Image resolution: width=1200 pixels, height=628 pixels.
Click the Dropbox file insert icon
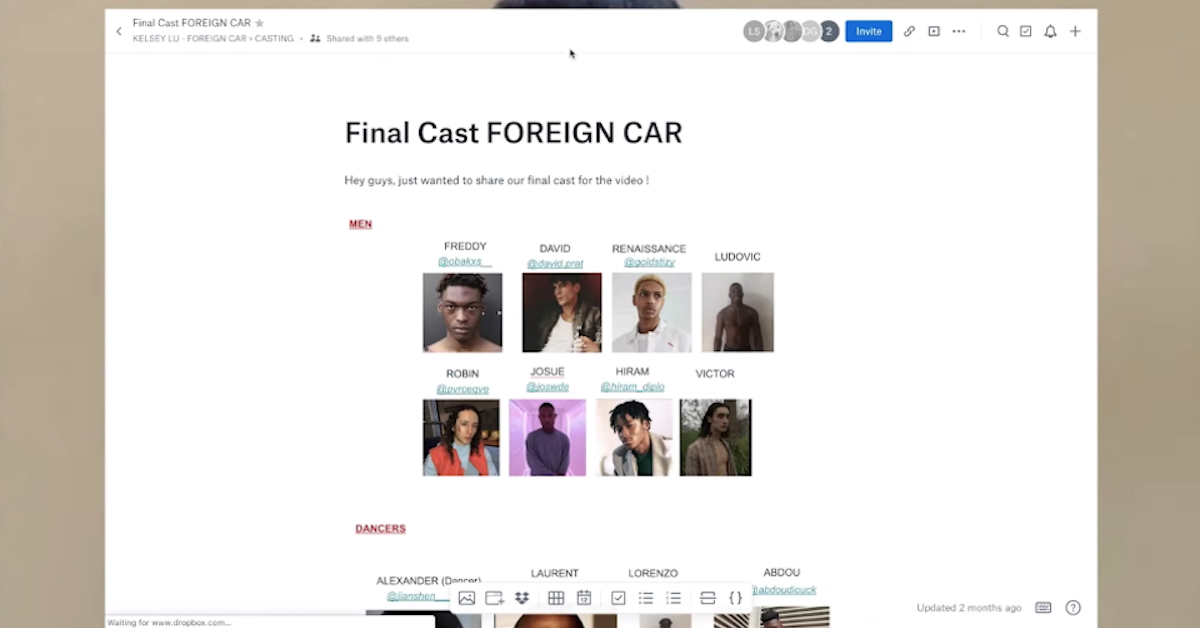pyautogui.click(x=522, y=598)
